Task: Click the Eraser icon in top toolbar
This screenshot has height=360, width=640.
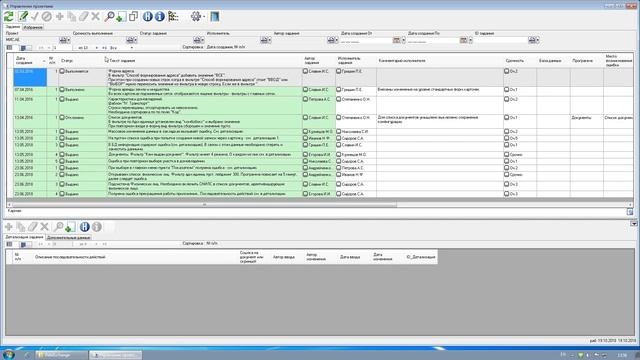Action: pyautogui.click(x=84, y=16)
